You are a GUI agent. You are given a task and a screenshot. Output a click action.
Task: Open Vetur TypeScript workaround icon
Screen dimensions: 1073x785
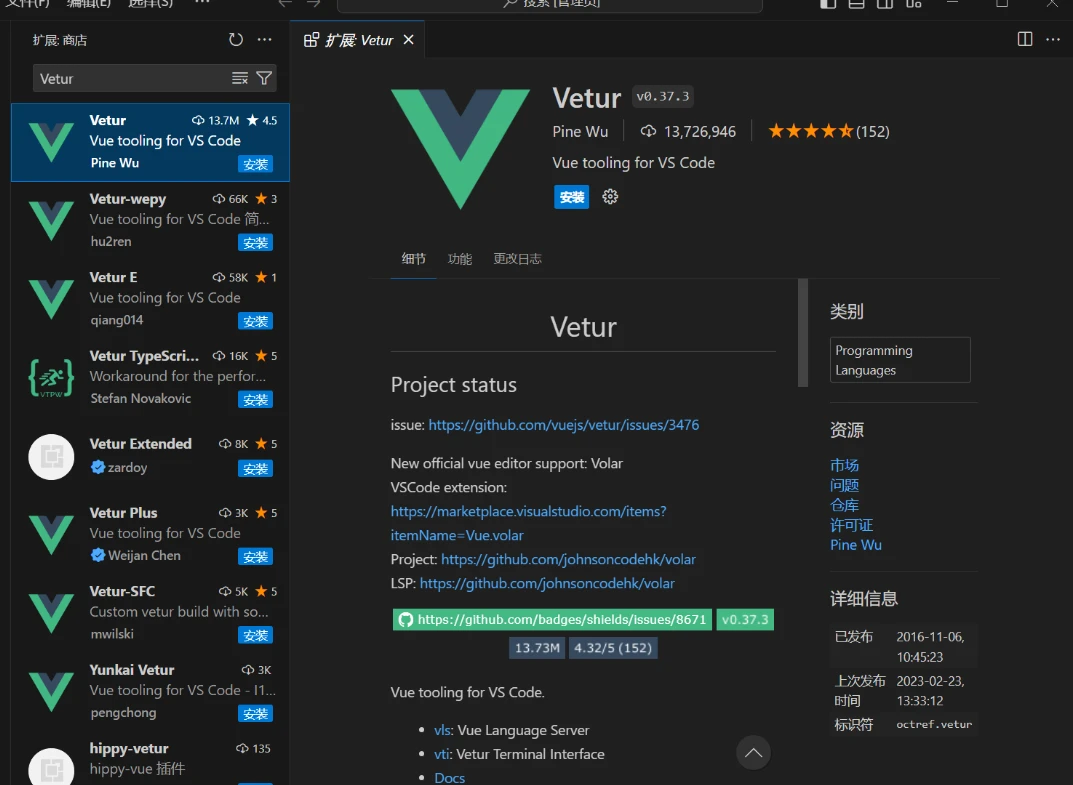tap(51, 378)
